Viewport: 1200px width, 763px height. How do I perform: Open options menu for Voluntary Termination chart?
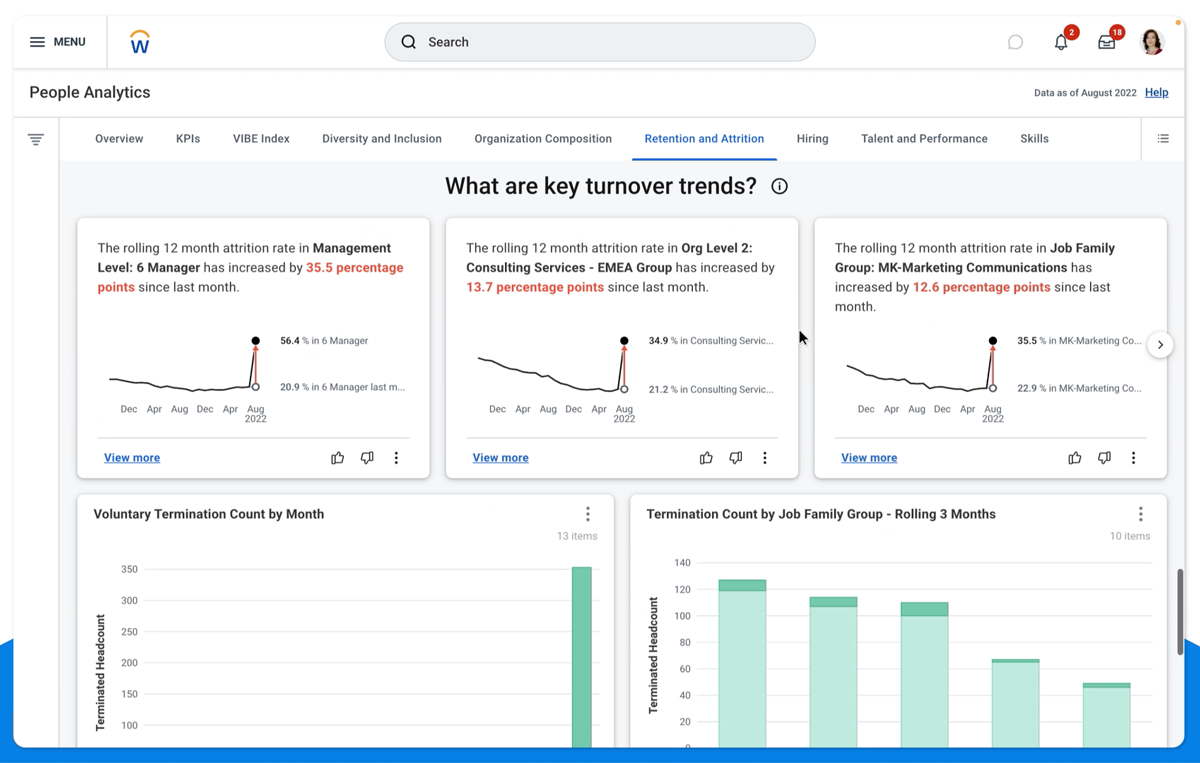(x=588, y=514)
